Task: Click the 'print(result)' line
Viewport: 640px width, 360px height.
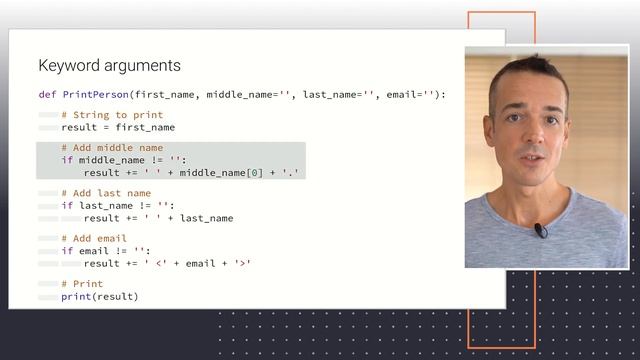Action: point(100,297)
